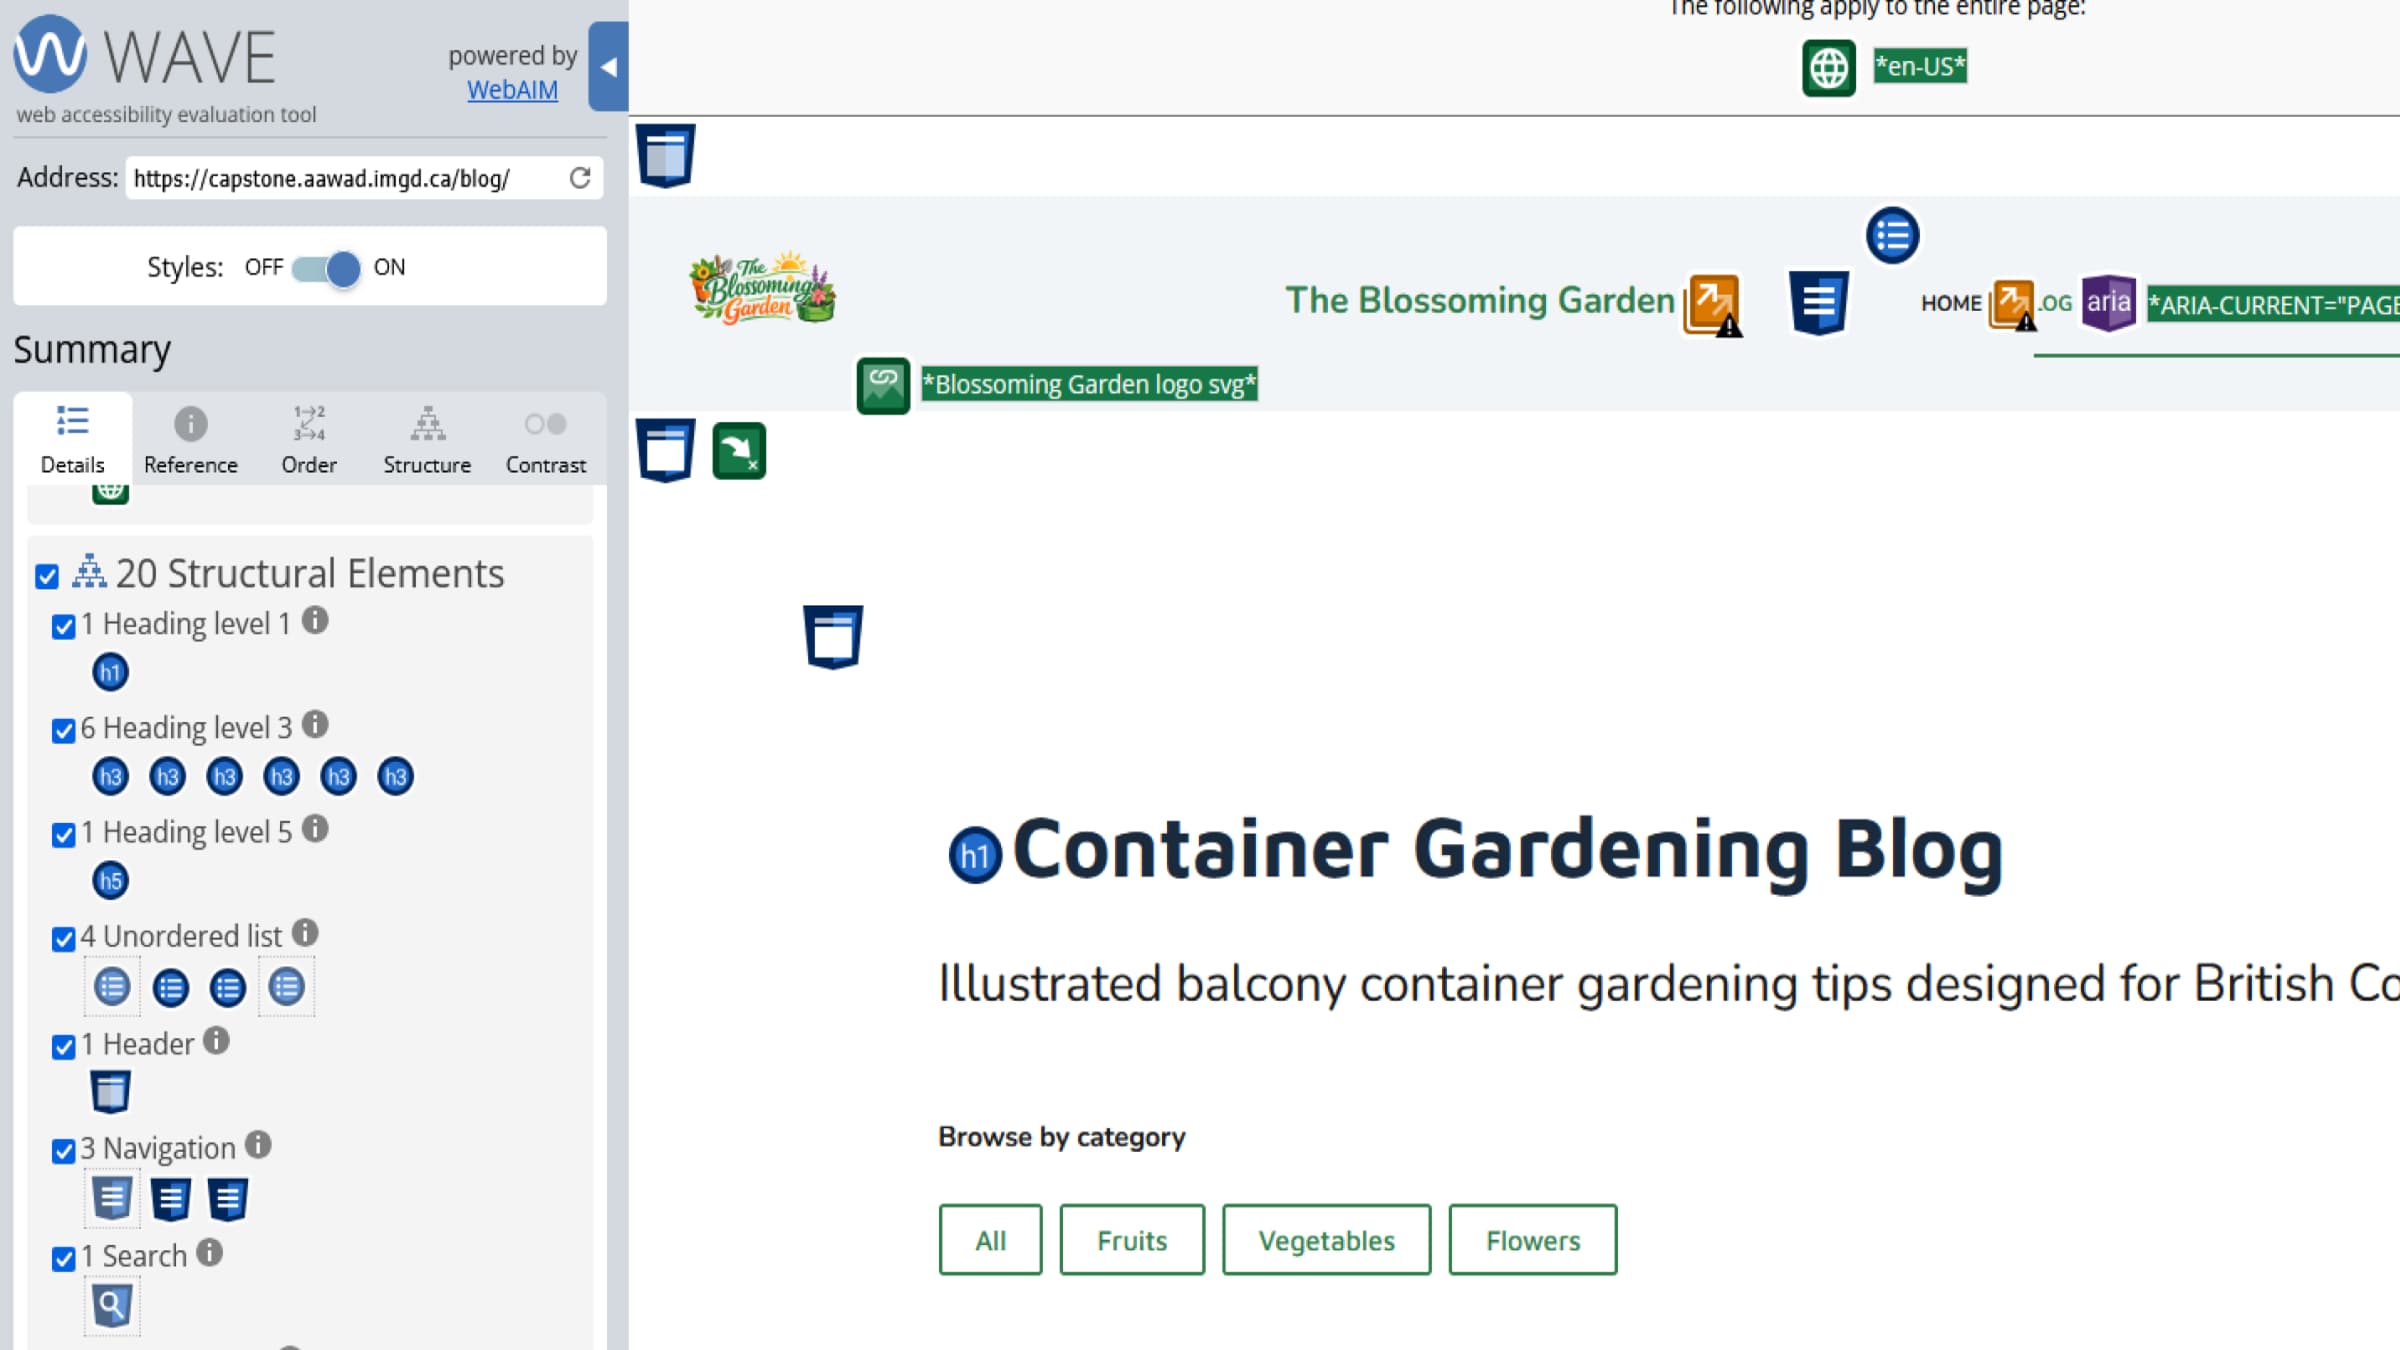Reload the address with the refresh icon
Viewport: 2400px width, 1350px height.
(x=580, y=178)
